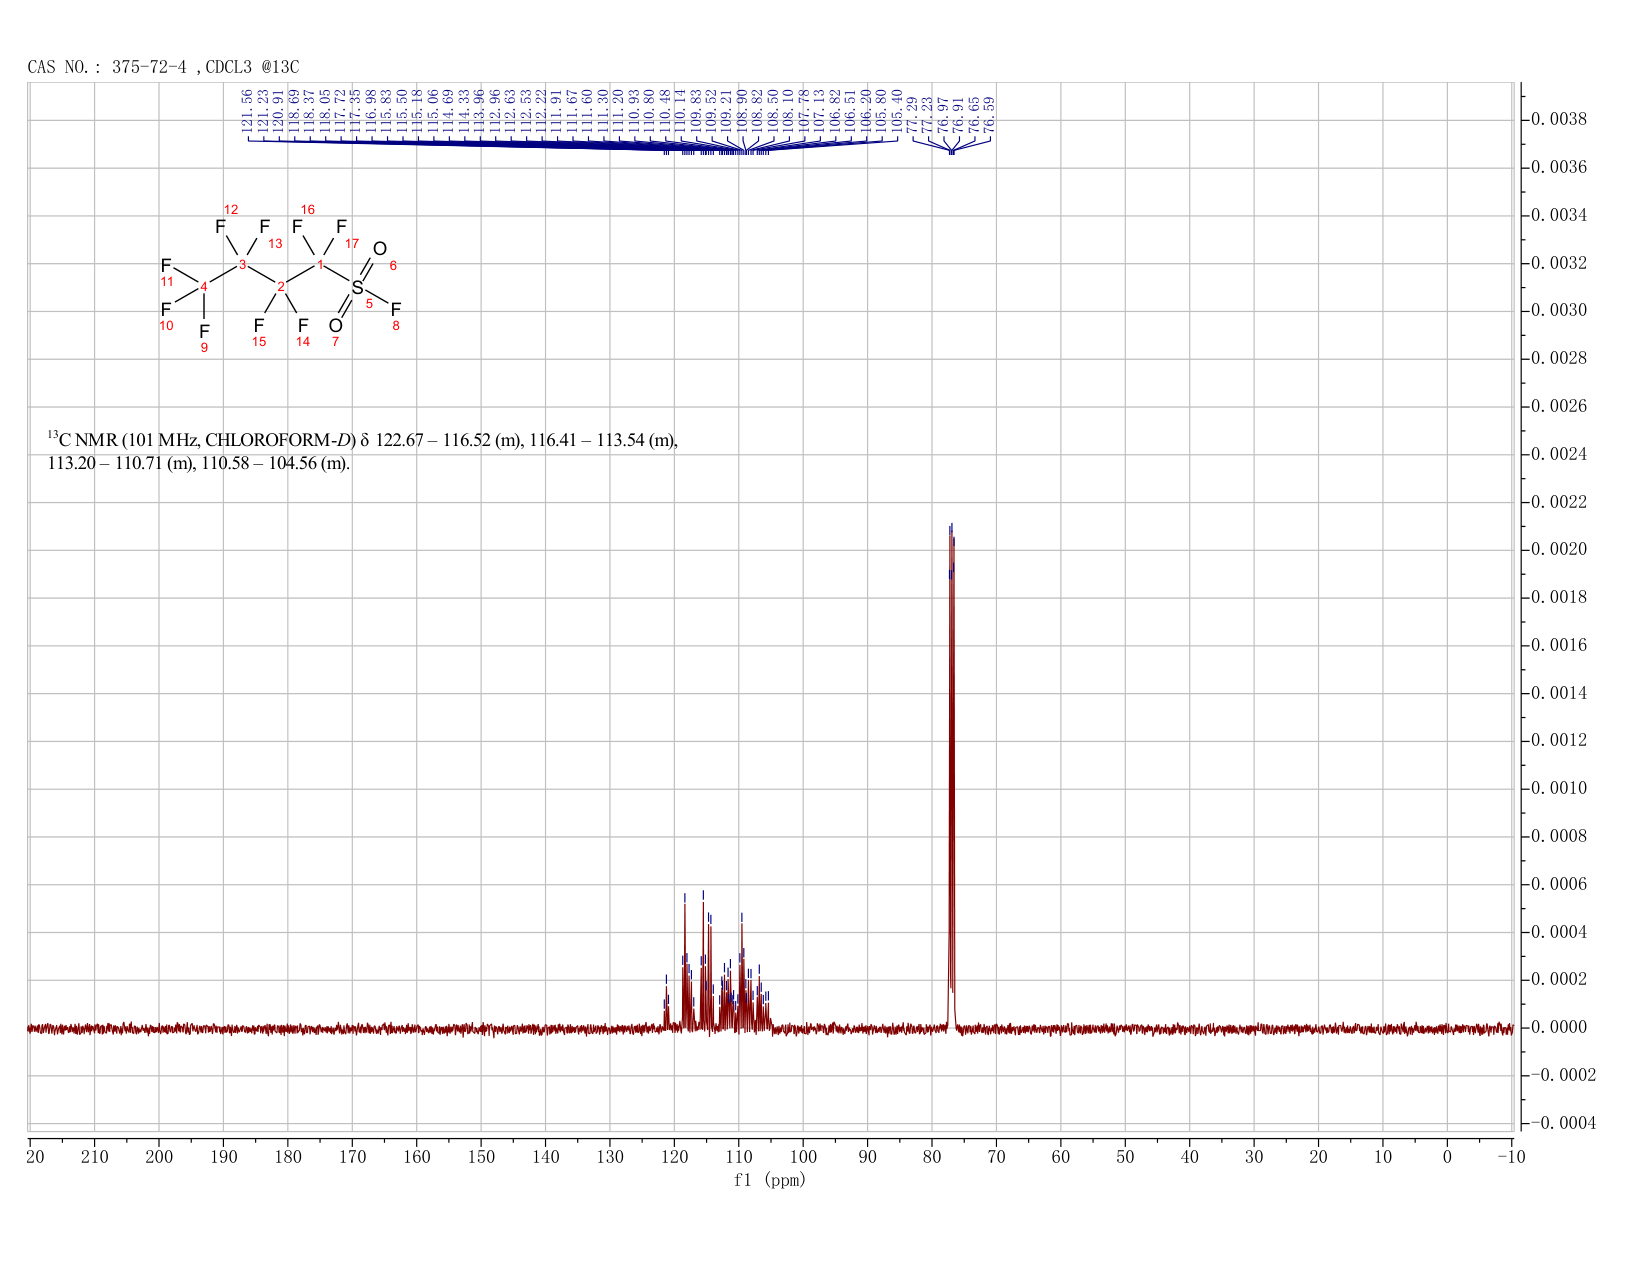Screen dimensions: 1650x1275
Task: Click the 100 ppm tick label on axis
Action: [x=803, y=1157]
